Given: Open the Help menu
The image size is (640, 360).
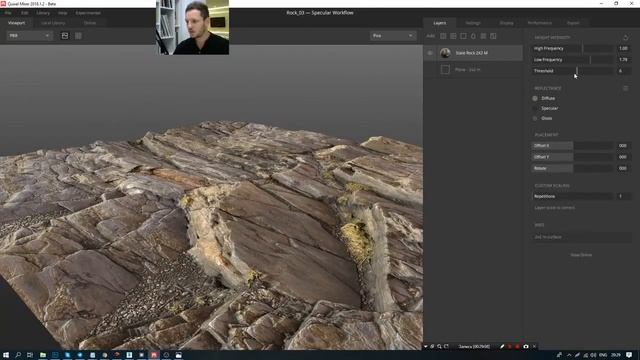Looking at the screenshot, I should pos(62,13).
